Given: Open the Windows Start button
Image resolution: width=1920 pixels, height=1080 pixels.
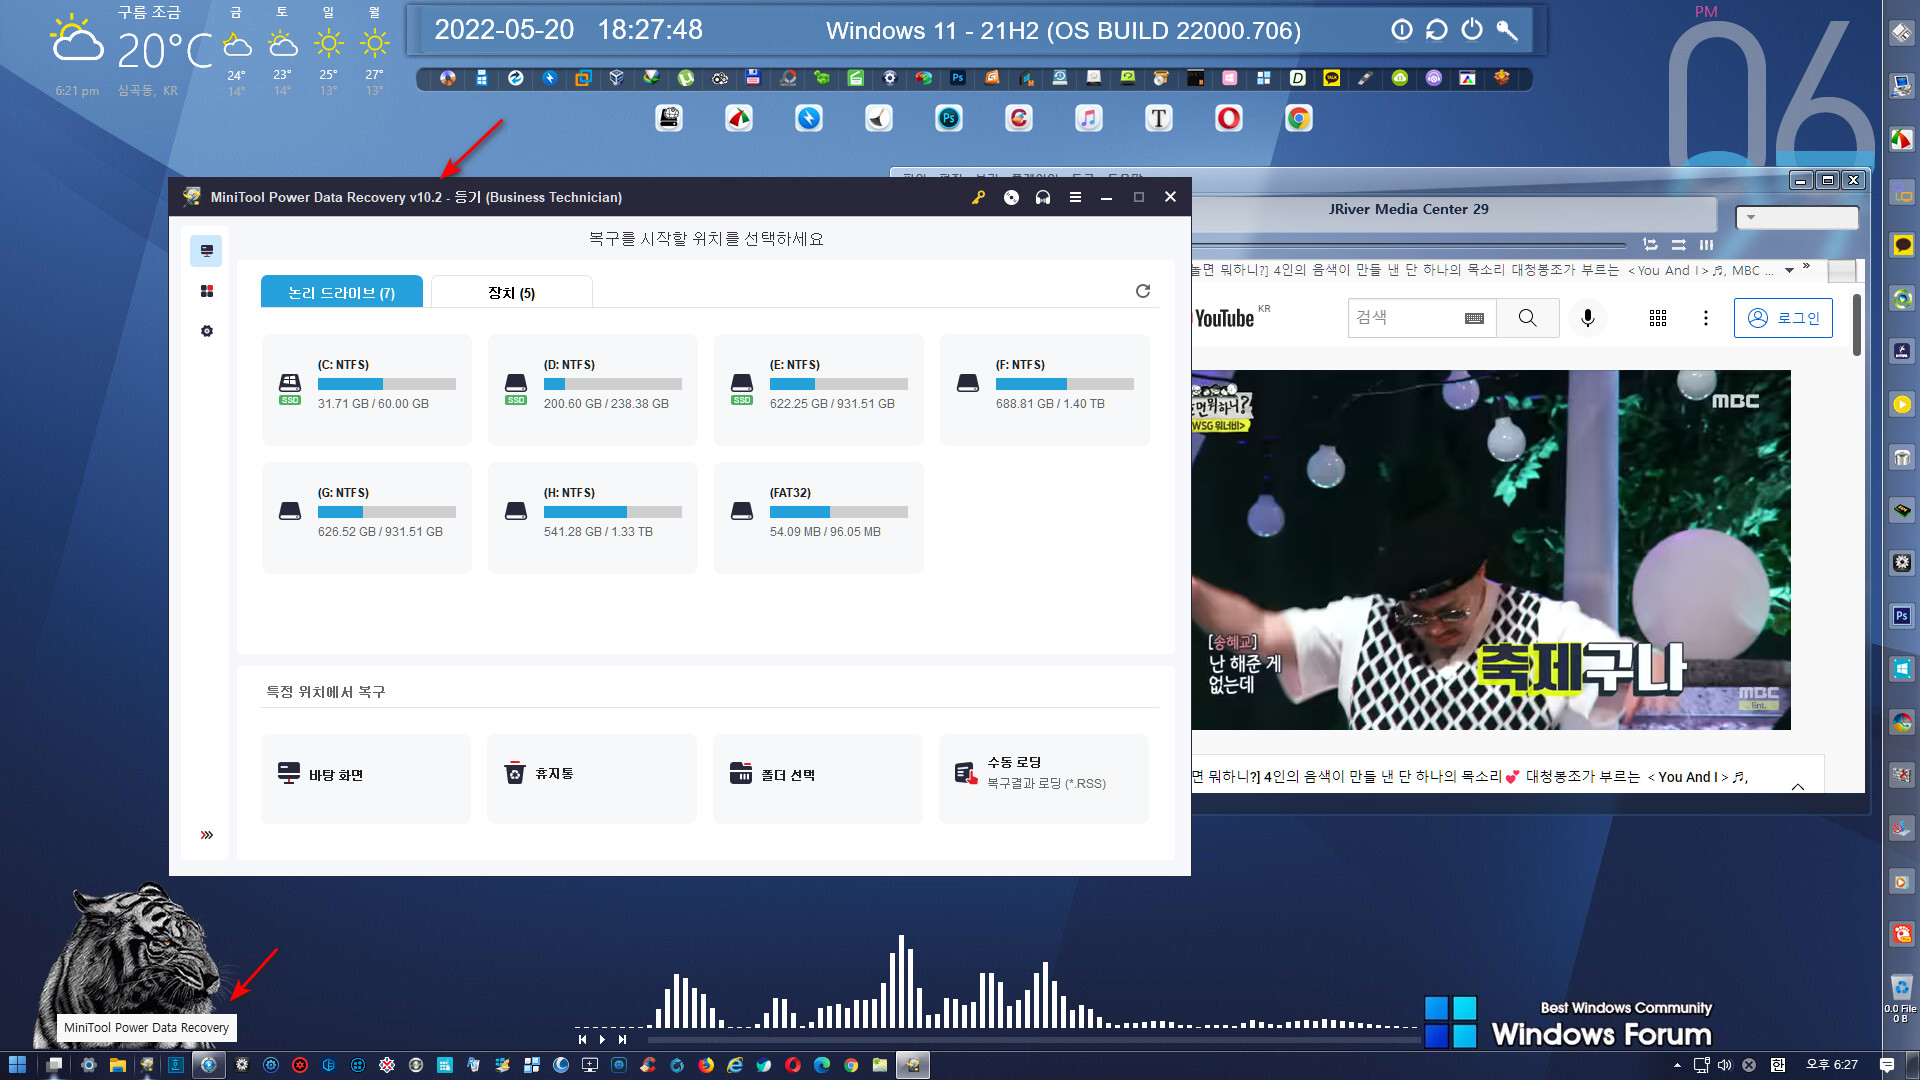Looking at the screenshot, I should click(17, 1065).
